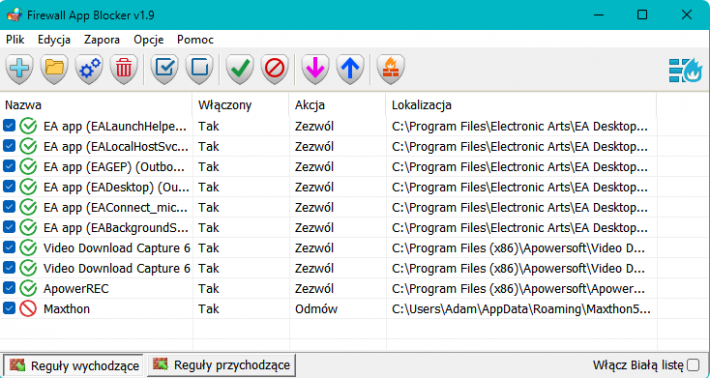Click the Odmów action cell
This screenshot has width=710, height=378.
[x=316, y=309]
